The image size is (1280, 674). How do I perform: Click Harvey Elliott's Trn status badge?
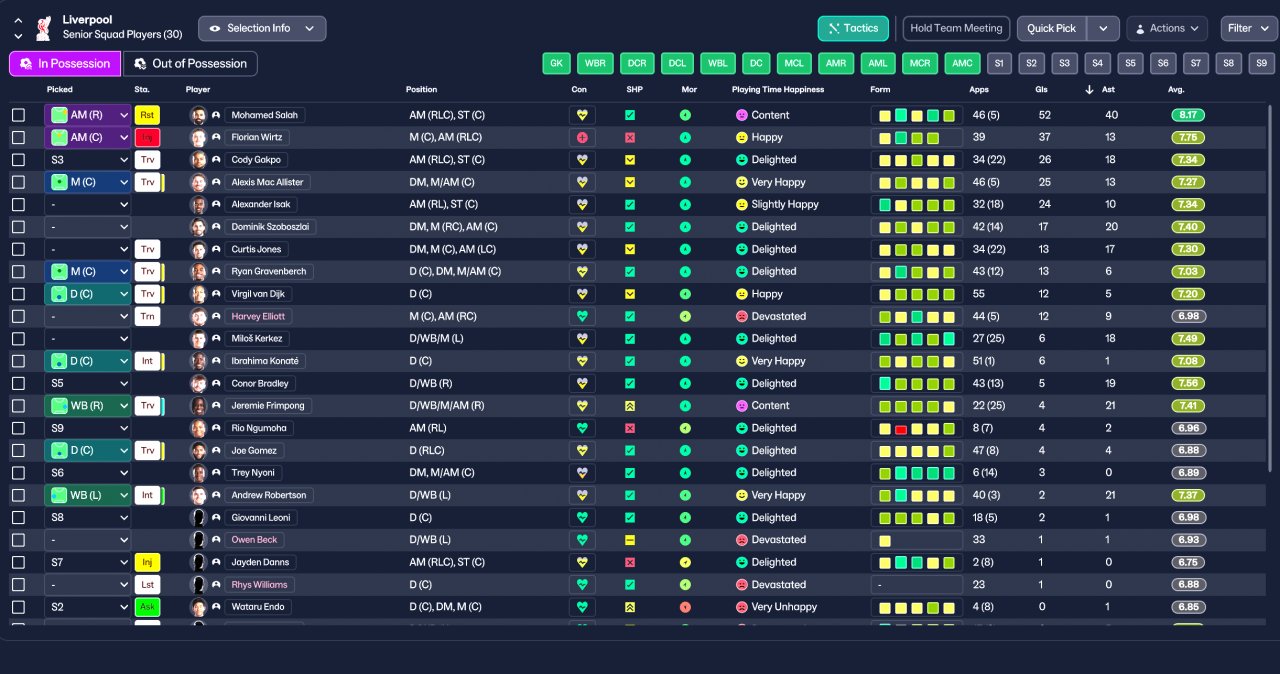147,316
